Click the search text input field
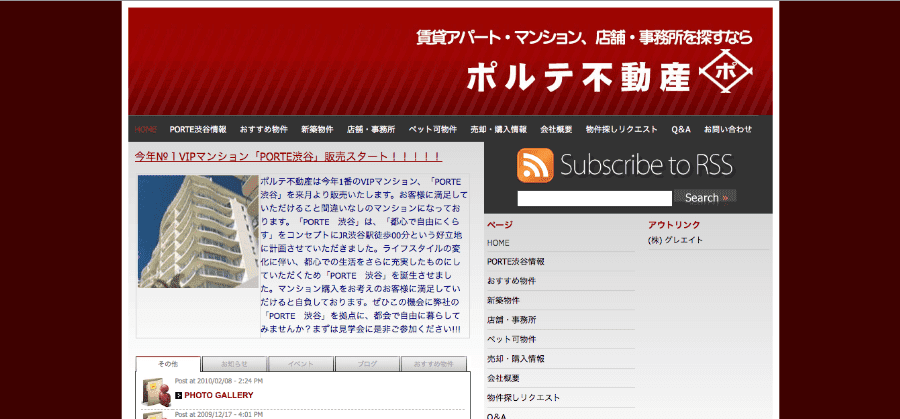 [594, 198]
